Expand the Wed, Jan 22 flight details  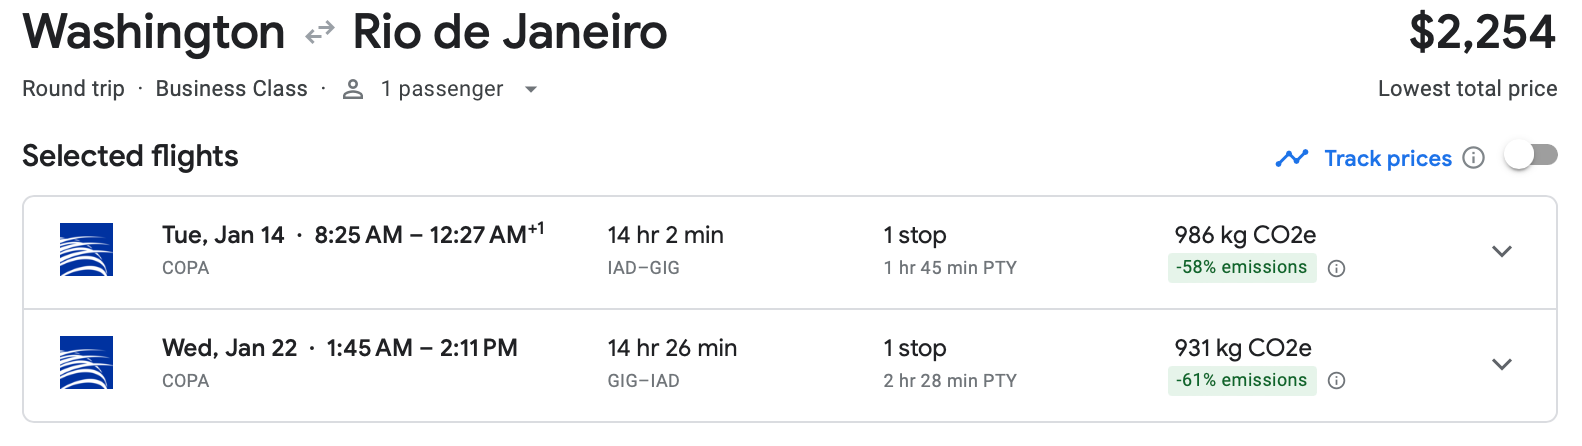[x=1501, y=364]
